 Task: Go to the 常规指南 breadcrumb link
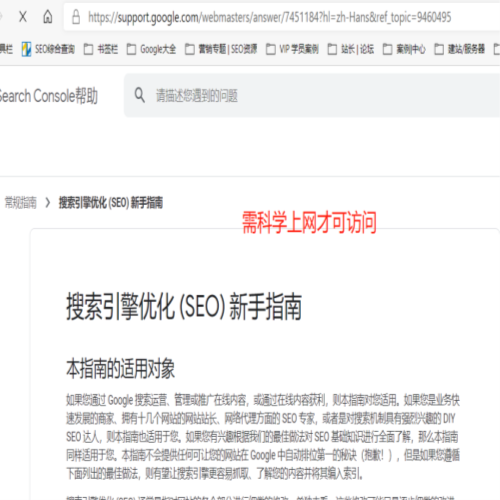point(21,202)
